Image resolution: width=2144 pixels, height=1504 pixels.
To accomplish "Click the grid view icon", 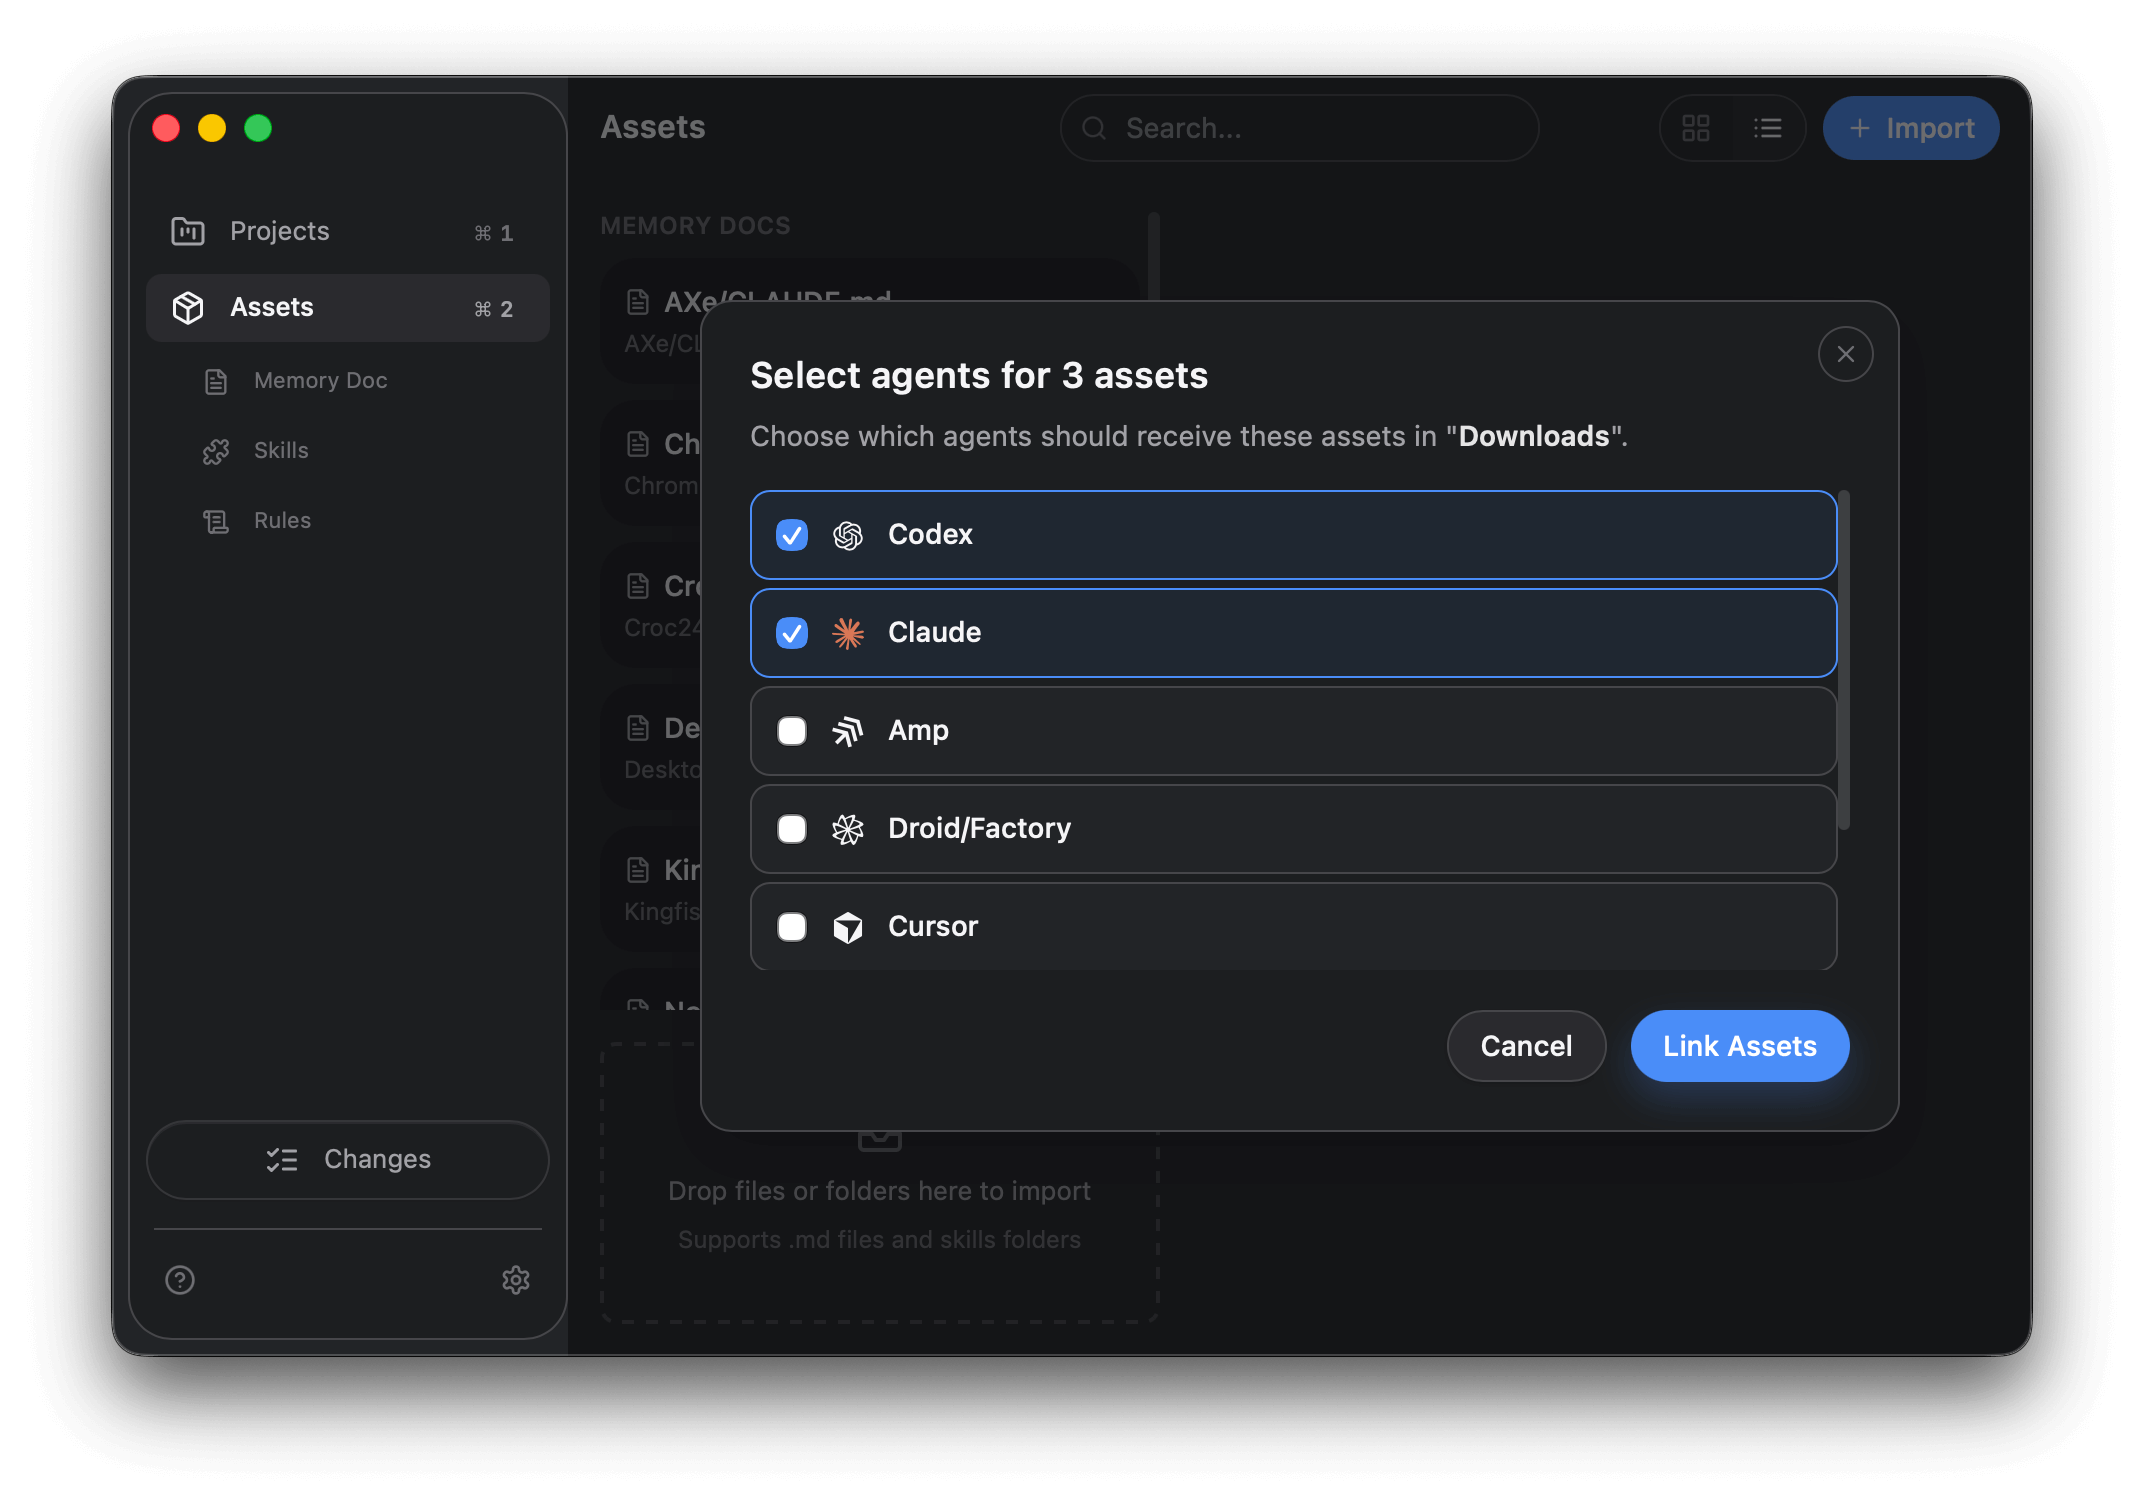I will pos(1696,128).
